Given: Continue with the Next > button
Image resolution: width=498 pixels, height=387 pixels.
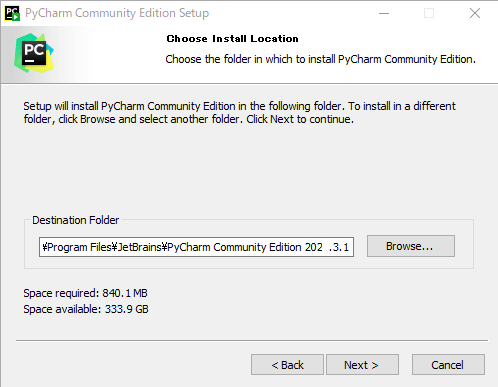Looking at the screenshot, I should [362, 365].
